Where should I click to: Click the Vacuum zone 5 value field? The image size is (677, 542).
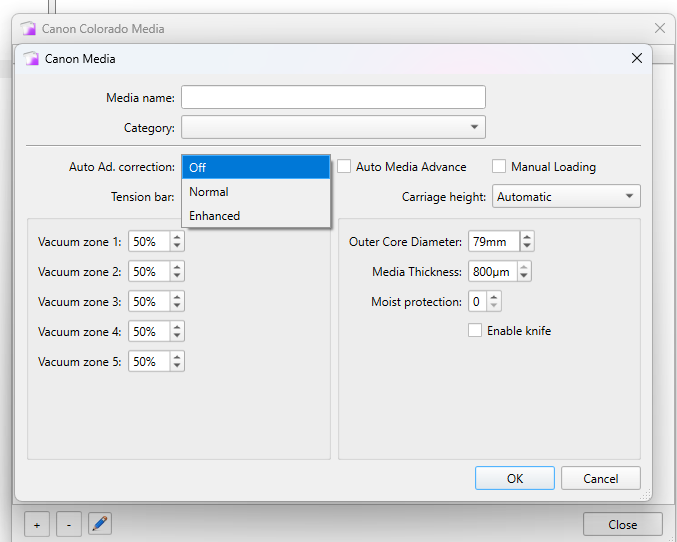tap(149, 361)
